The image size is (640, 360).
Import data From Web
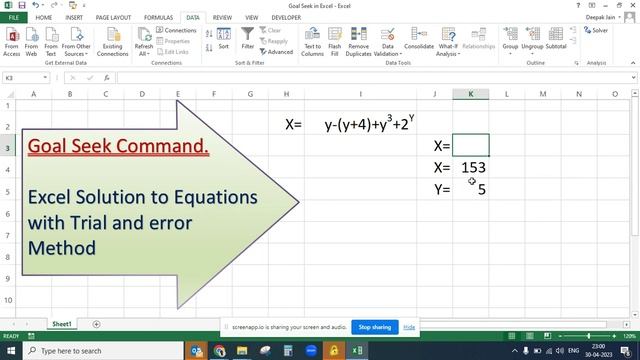click(31, 42)
